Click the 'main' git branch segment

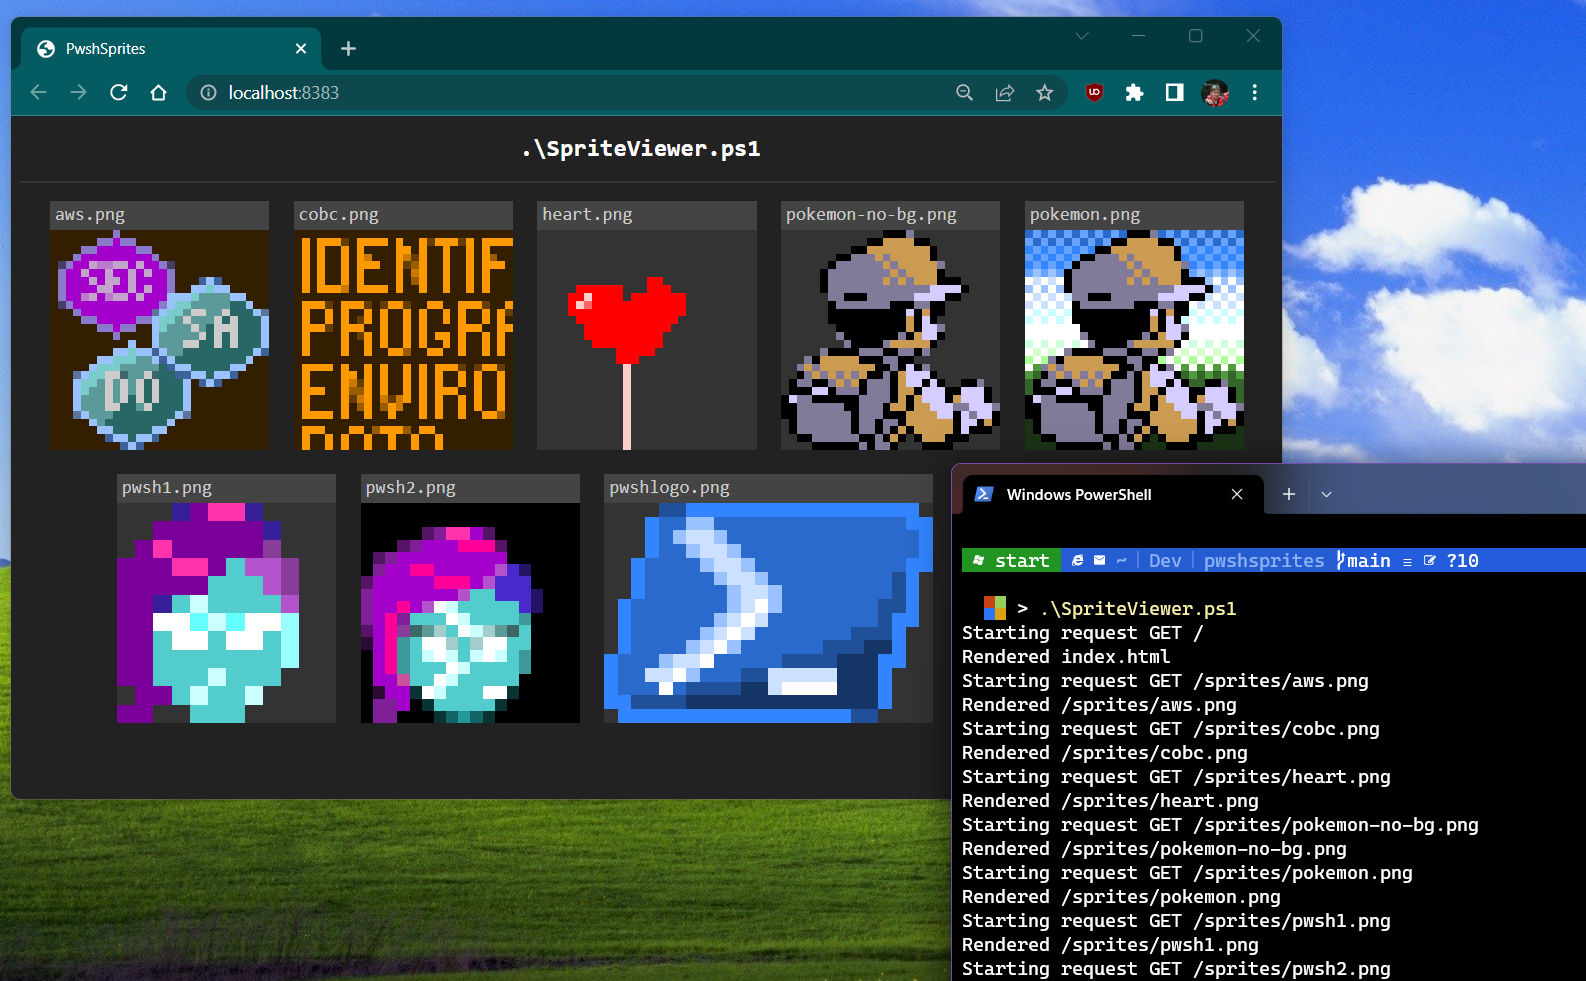click(1364, 561)
